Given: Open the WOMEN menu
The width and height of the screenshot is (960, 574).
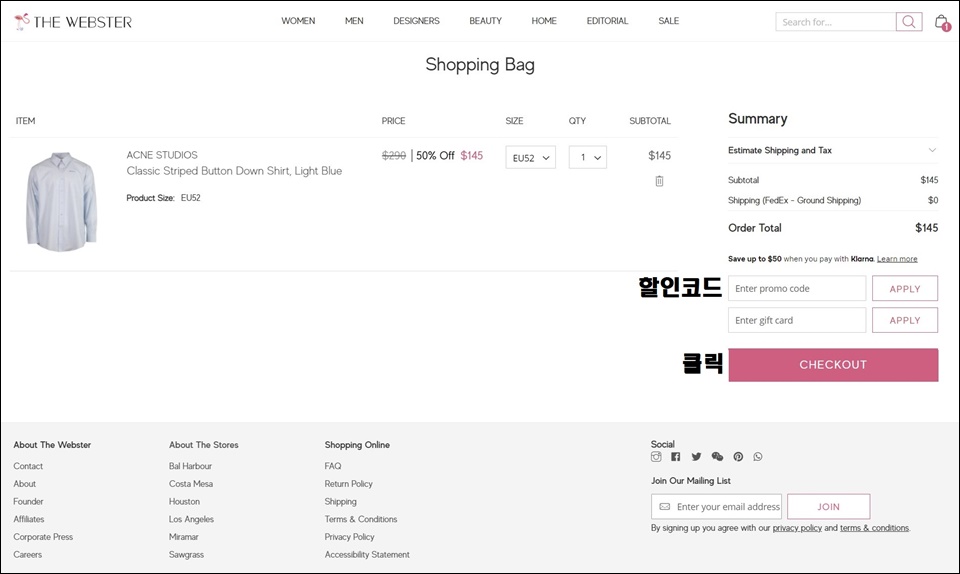Looking at the screenshot, I should [x=298, y=21].
